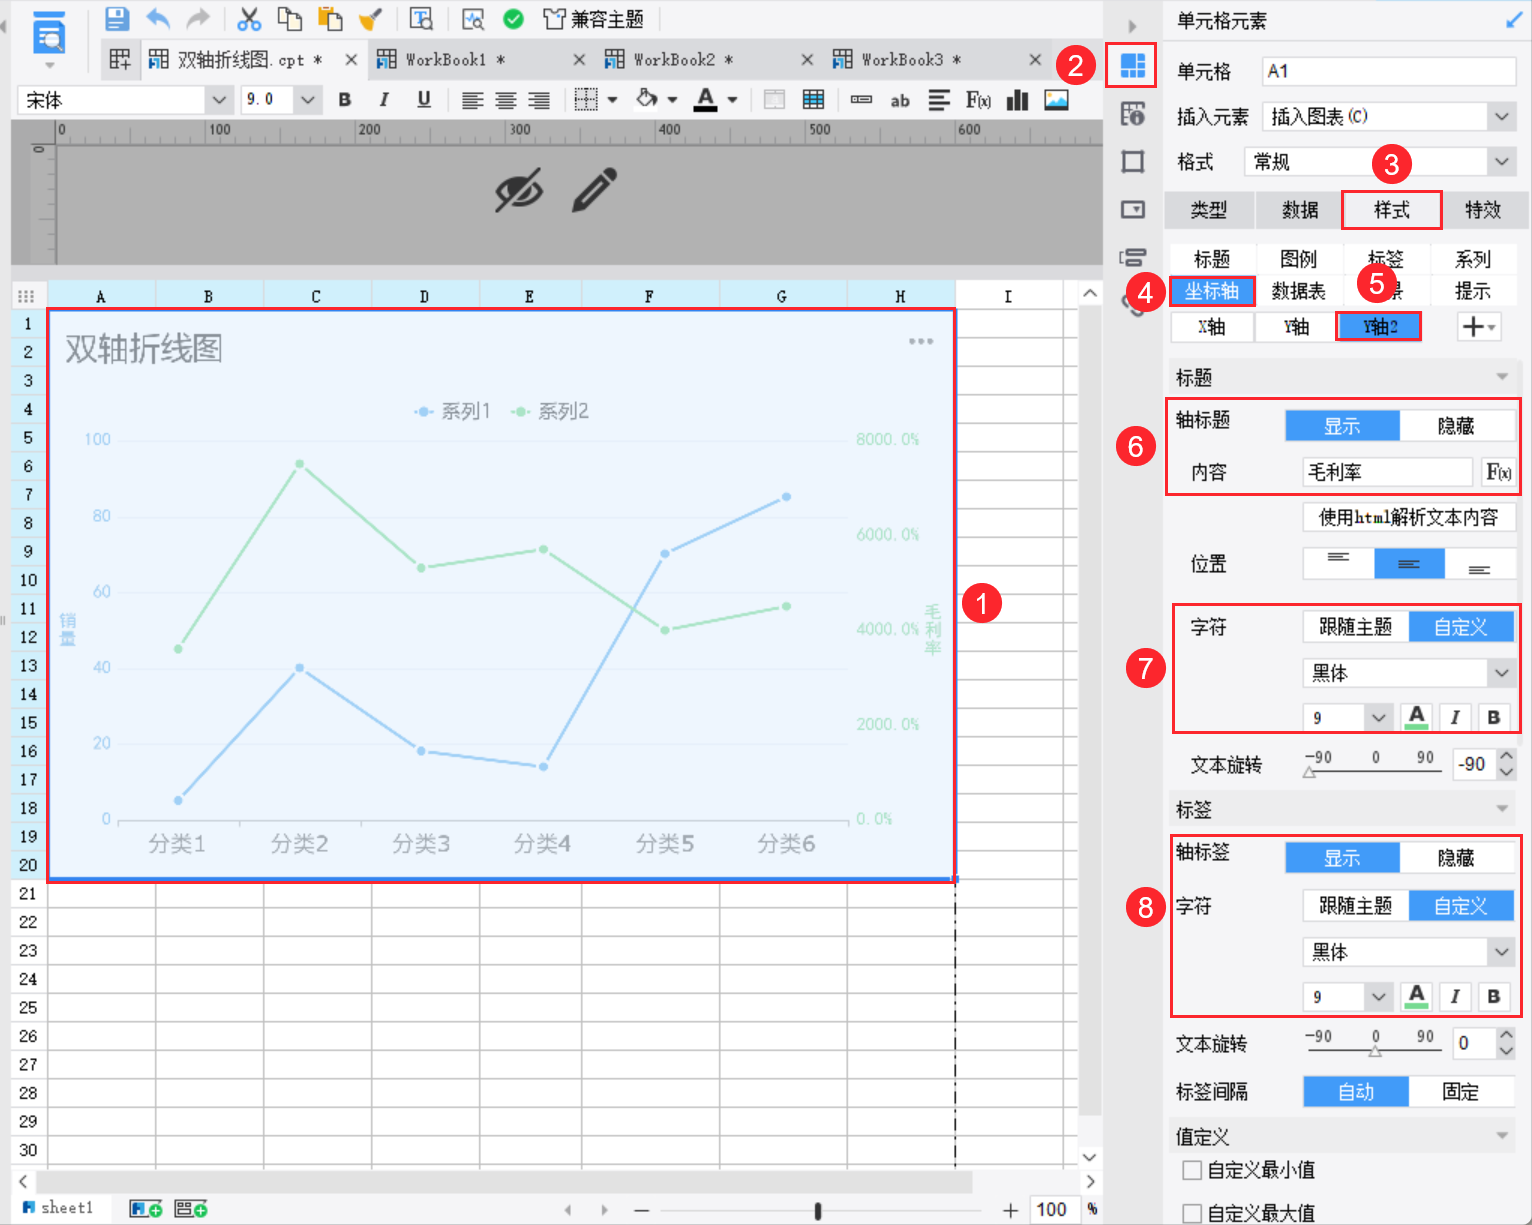
Task: Select the X轴 axis tab
Action: point(1211,327)
